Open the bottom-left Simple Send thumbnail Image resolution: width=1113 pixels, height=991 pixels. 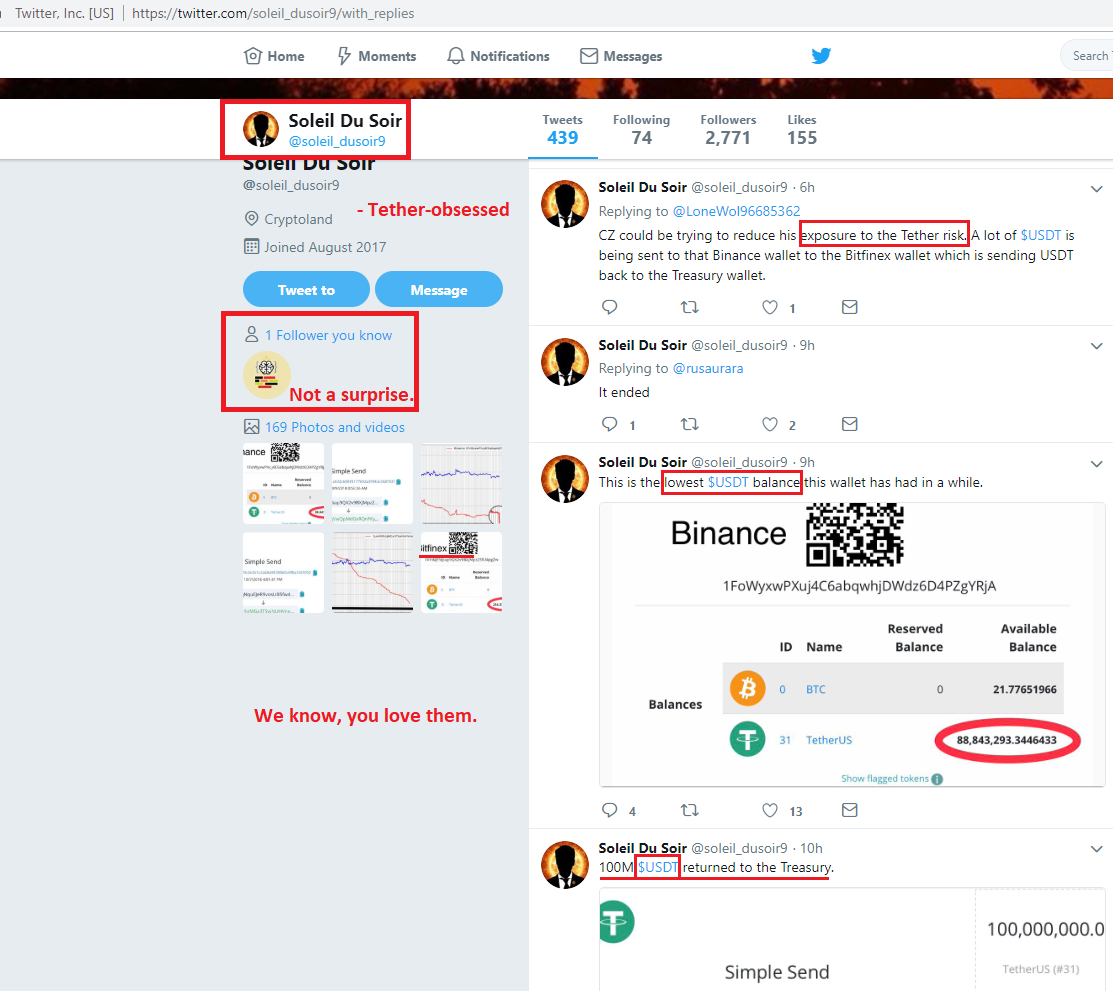click(x=283, y=573)
